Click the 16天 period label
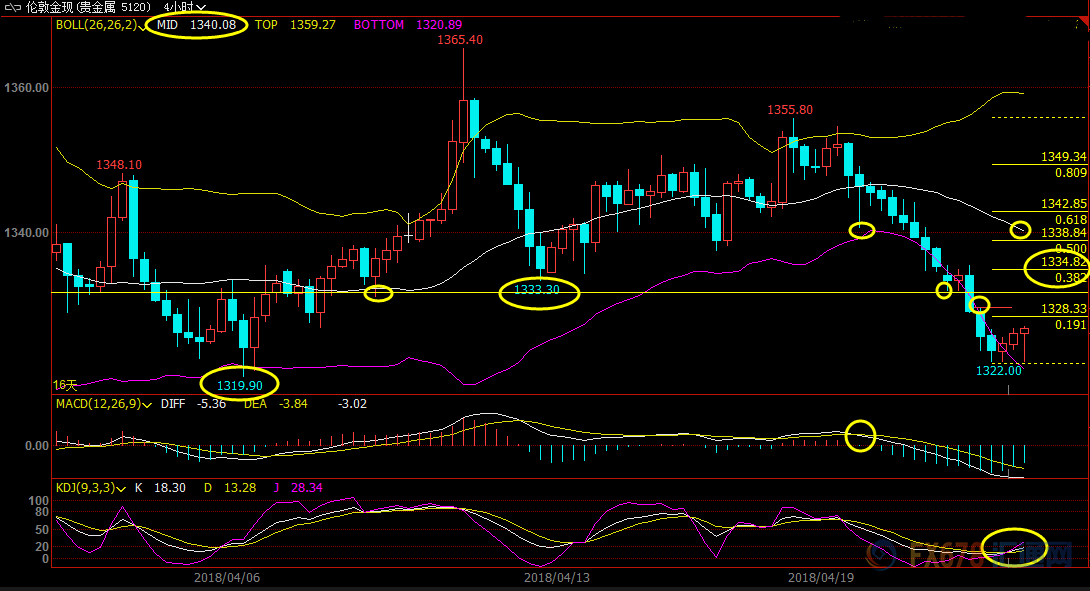This screenshot has height=591, width=1090. (65, 384)
